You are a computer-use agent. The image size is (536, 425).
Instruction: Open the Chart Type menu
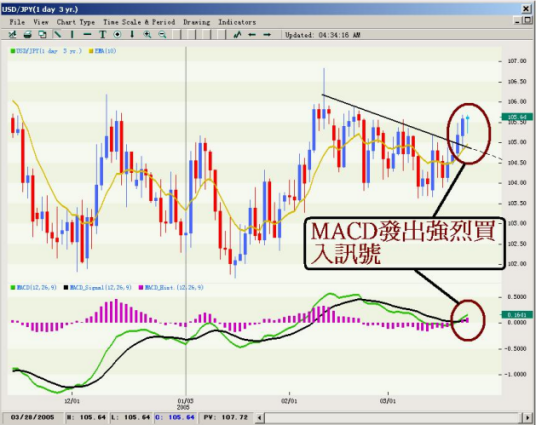(x=76, y=22)
